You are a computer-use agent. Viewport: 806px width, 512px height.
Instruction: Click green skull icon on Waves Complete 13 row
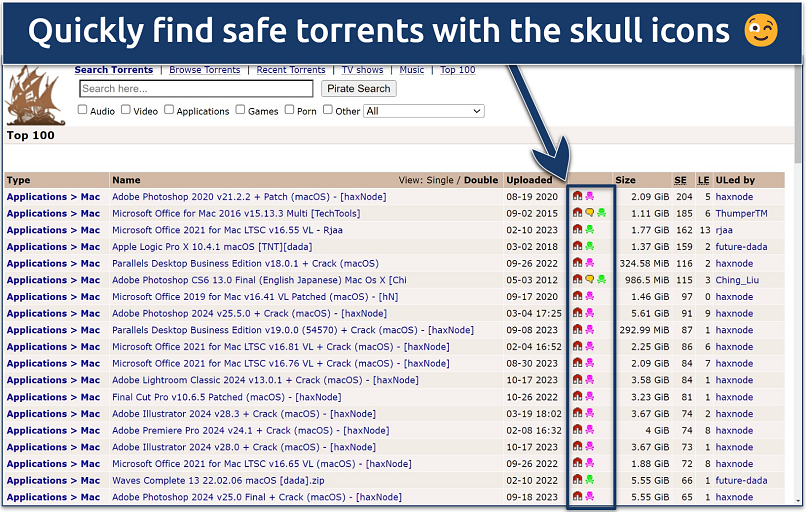(x=590, y=480)
